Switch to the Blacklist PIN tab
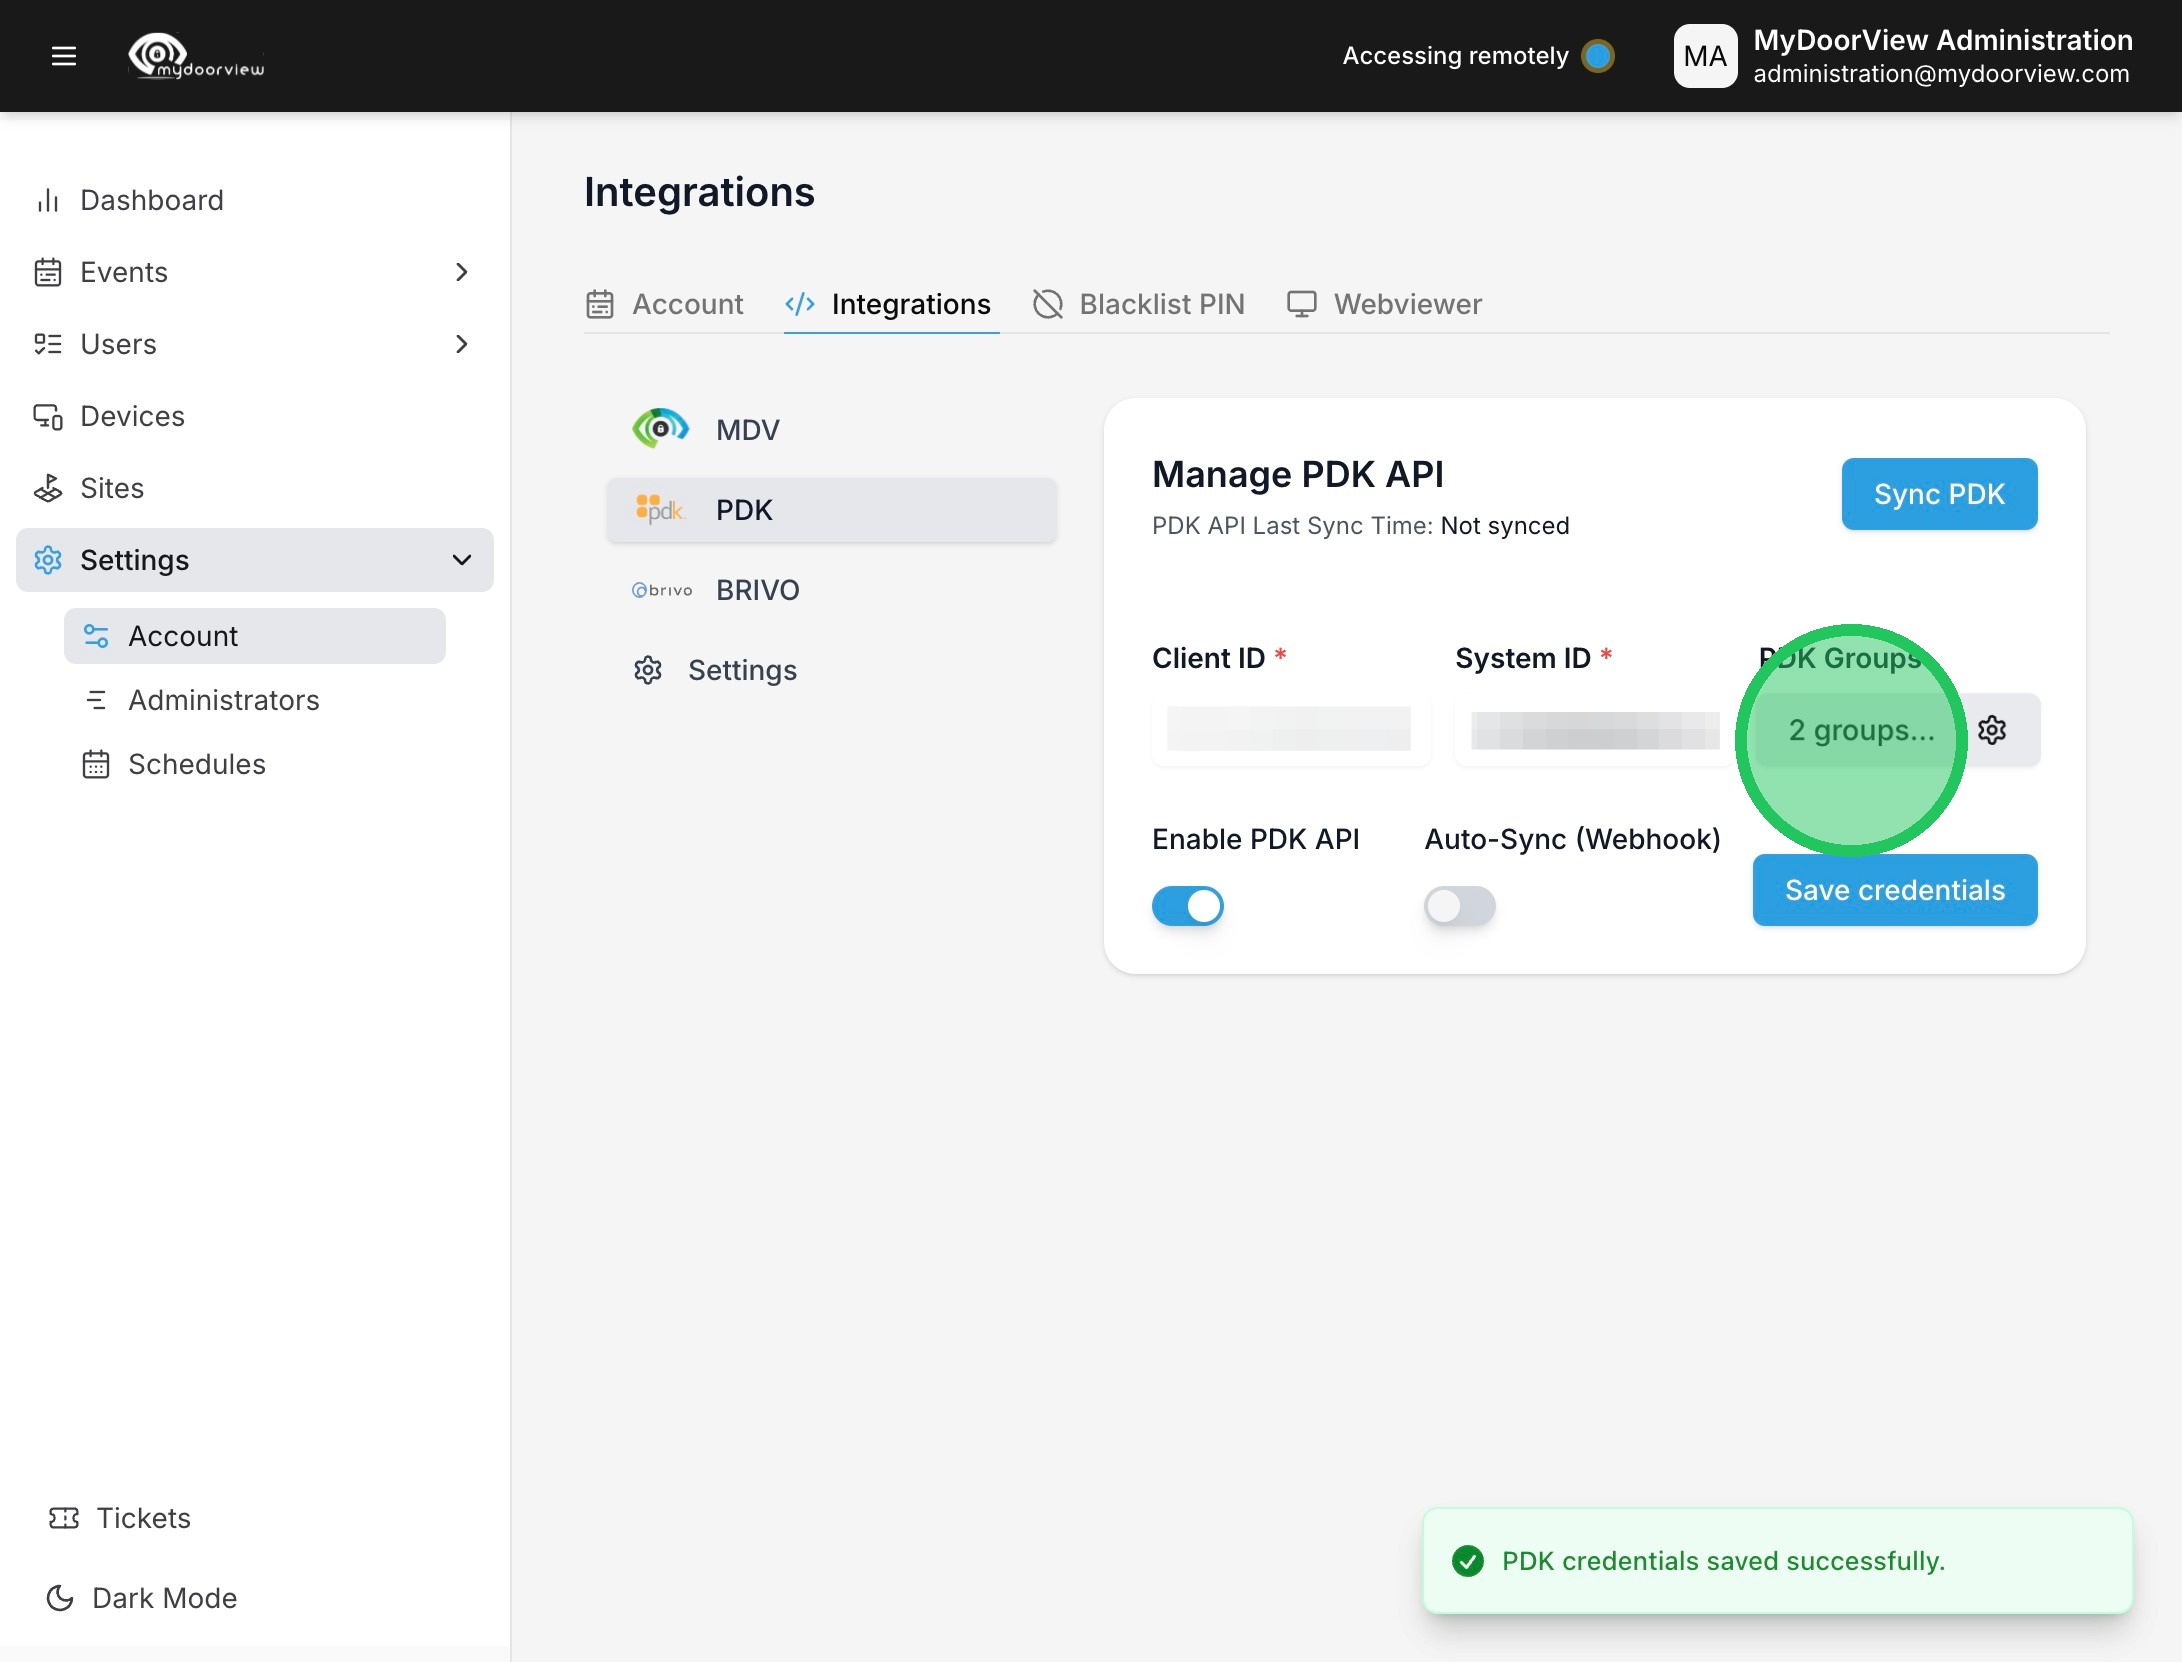The width and height of the screenshot is (2182, 1662). pyautogui.click(x=1139, y=304)
